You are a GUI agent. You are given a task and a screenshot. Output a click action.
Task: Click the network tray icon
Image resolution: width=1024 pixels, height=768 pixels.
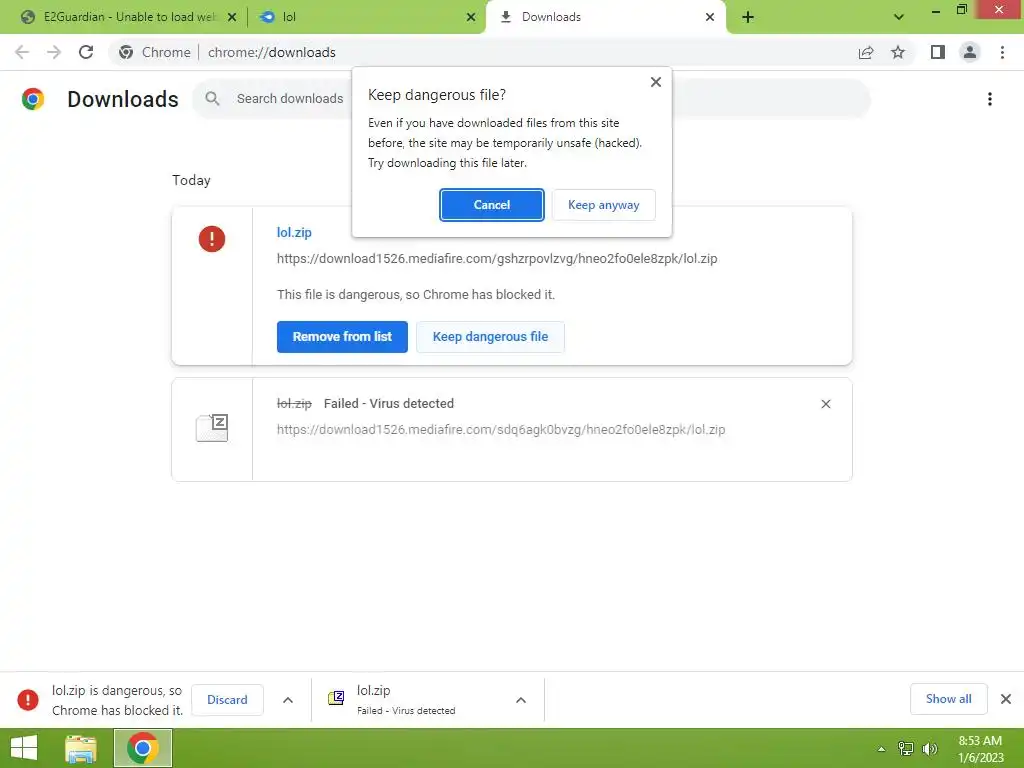(x=906, y=749)
